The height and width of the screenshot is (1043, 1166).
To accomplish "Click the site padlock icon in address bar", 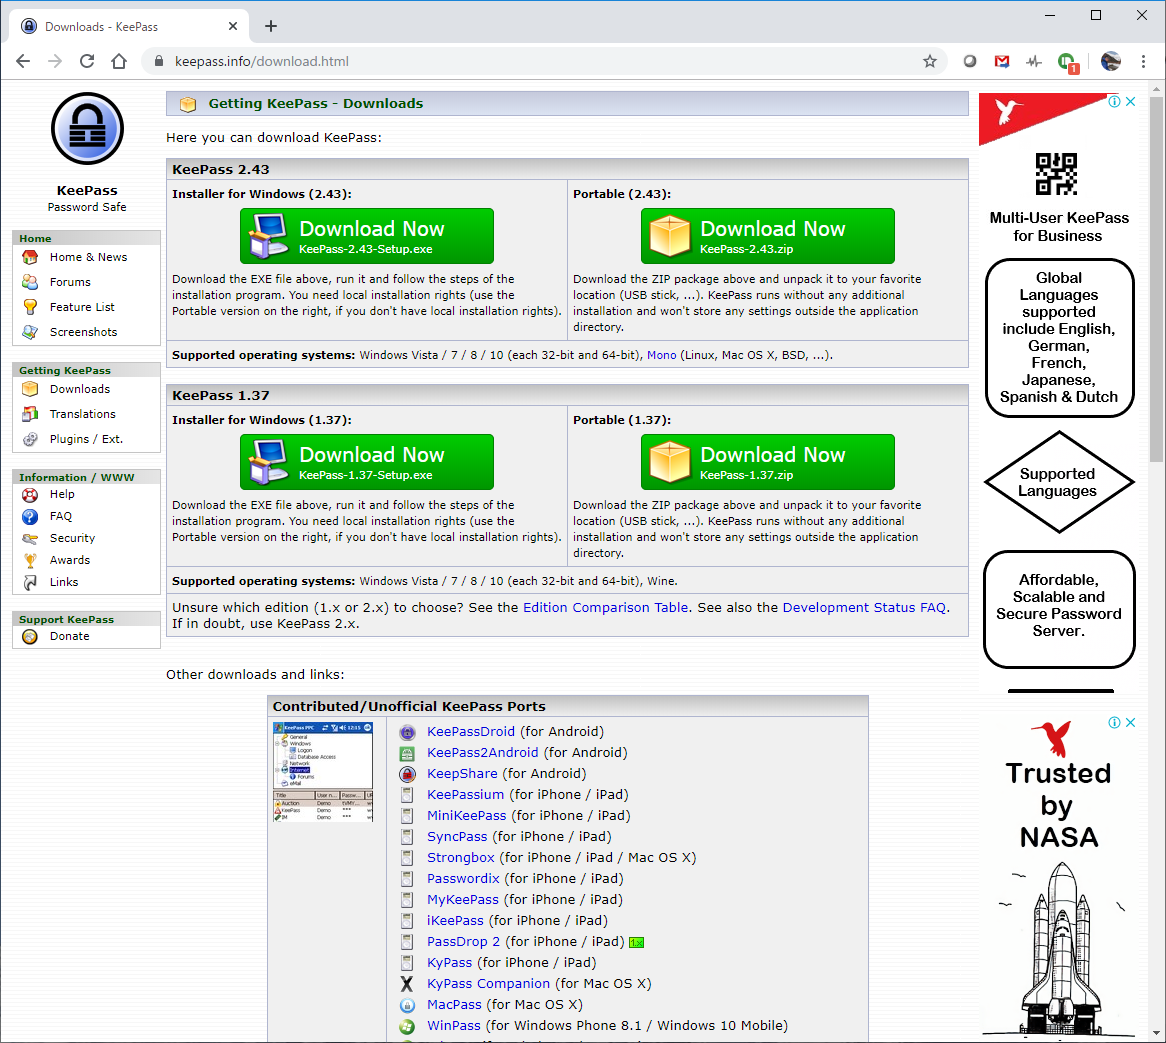I will [x=158, y=61].
